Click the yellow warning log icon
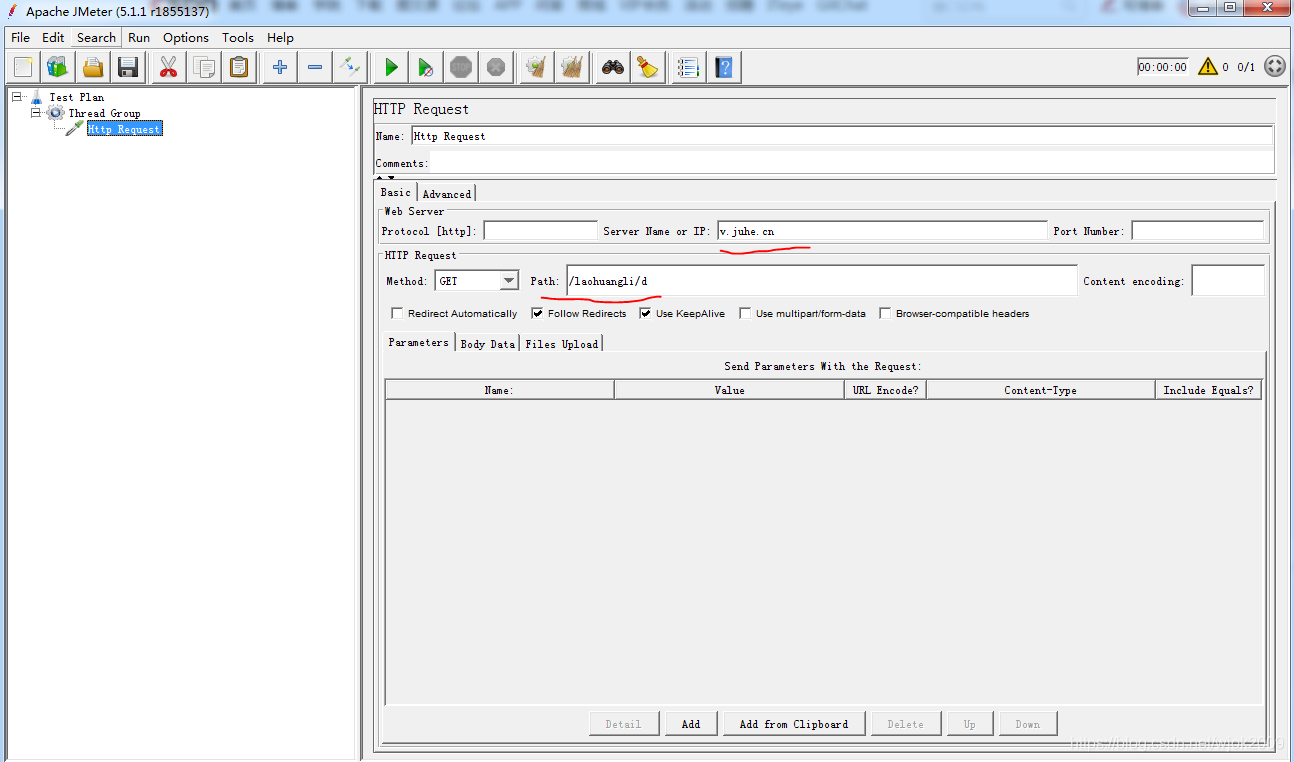This screenshot has width=1294, height=762. coord(1207,67)
